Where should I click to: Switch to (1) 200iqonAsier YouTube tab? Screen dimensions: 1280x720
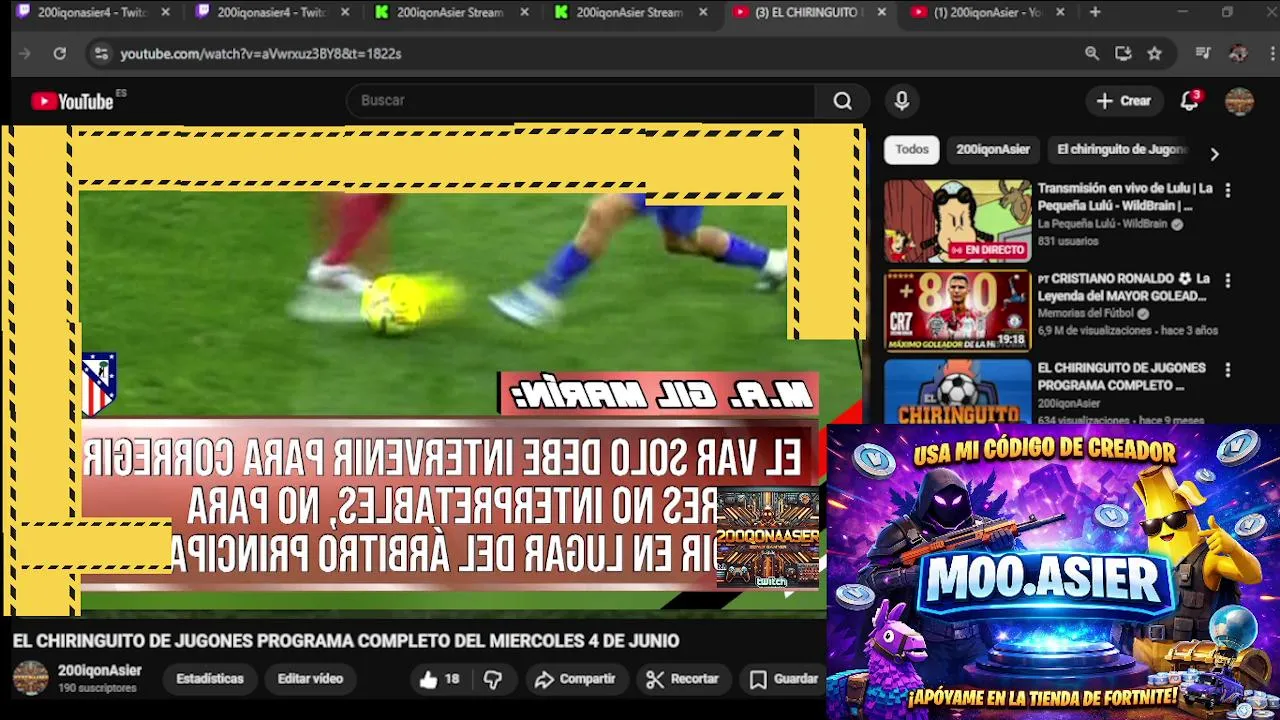point(988,13)
